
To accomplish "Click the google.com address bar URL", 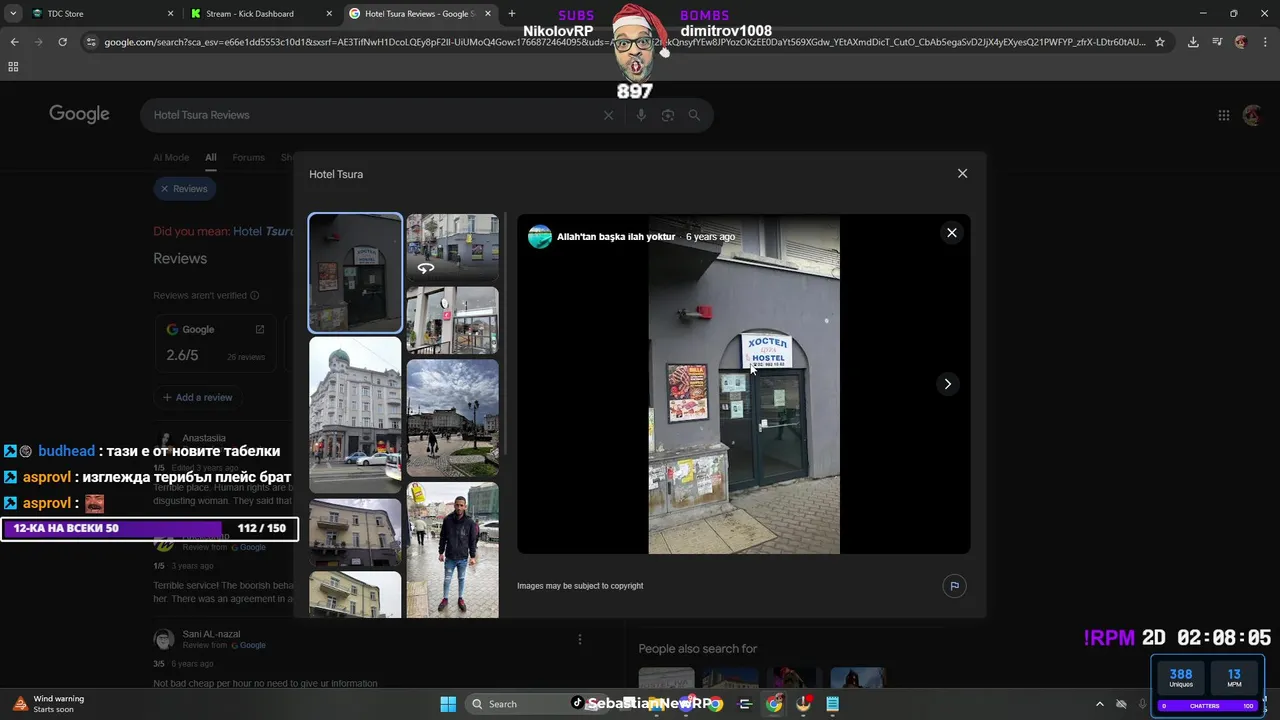I will (625, 42).
